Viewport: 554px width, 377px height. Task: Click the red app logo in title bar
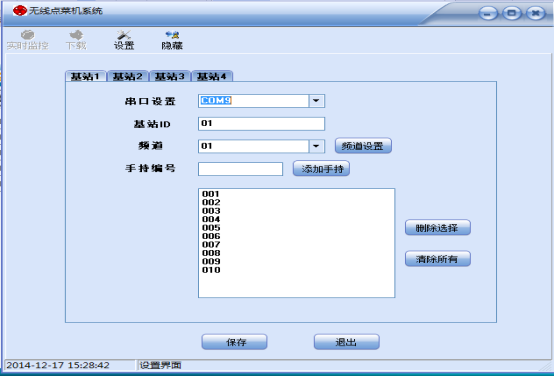click(x=20, y=11)
